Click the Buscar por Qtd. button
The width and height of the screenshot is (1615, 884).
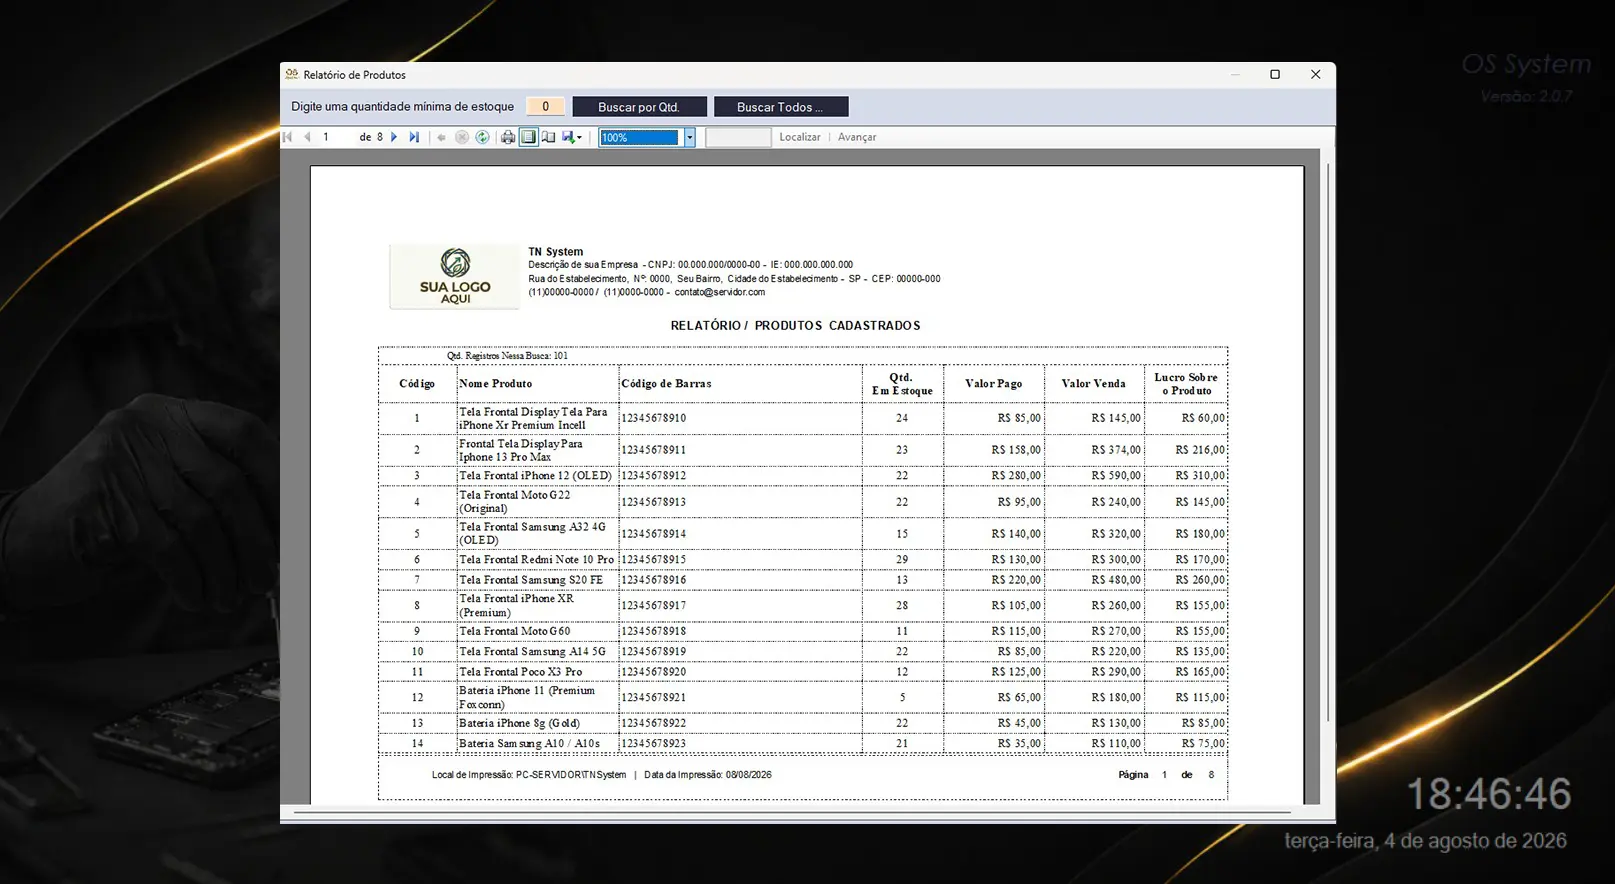639,107
